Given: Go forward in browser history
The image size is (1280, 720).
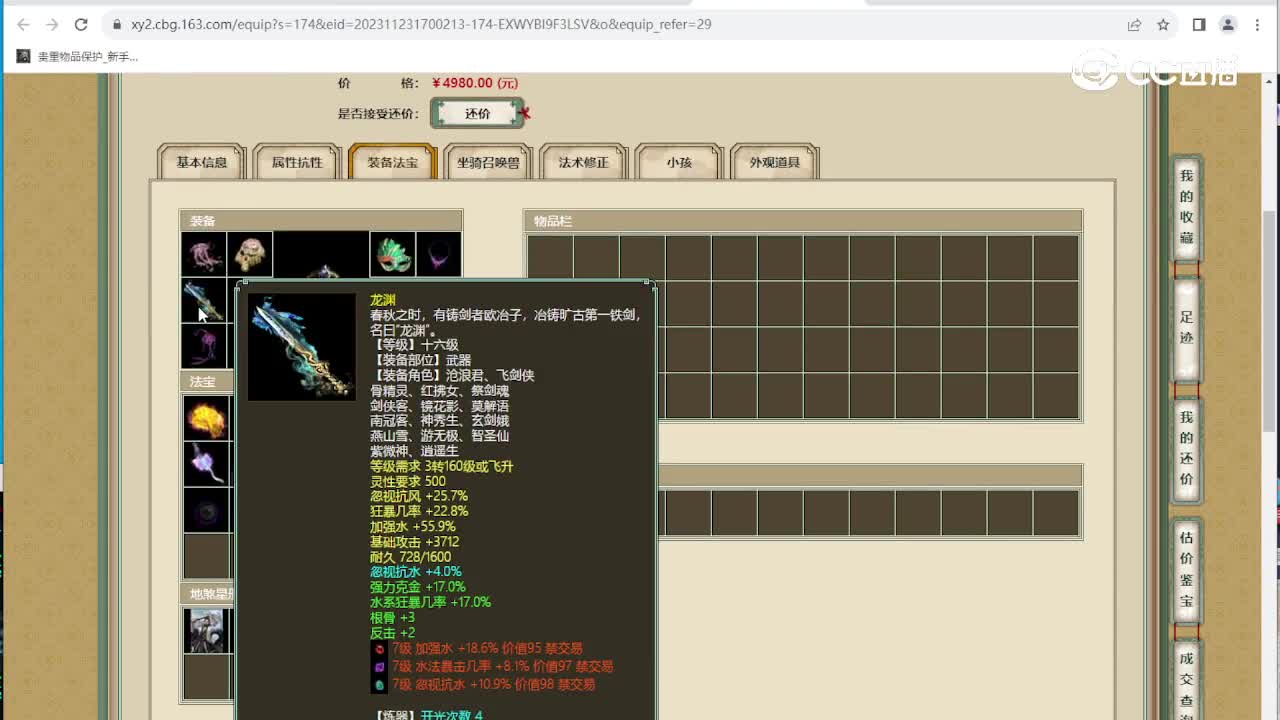Looking at the screenshot, I should [52, 24].
